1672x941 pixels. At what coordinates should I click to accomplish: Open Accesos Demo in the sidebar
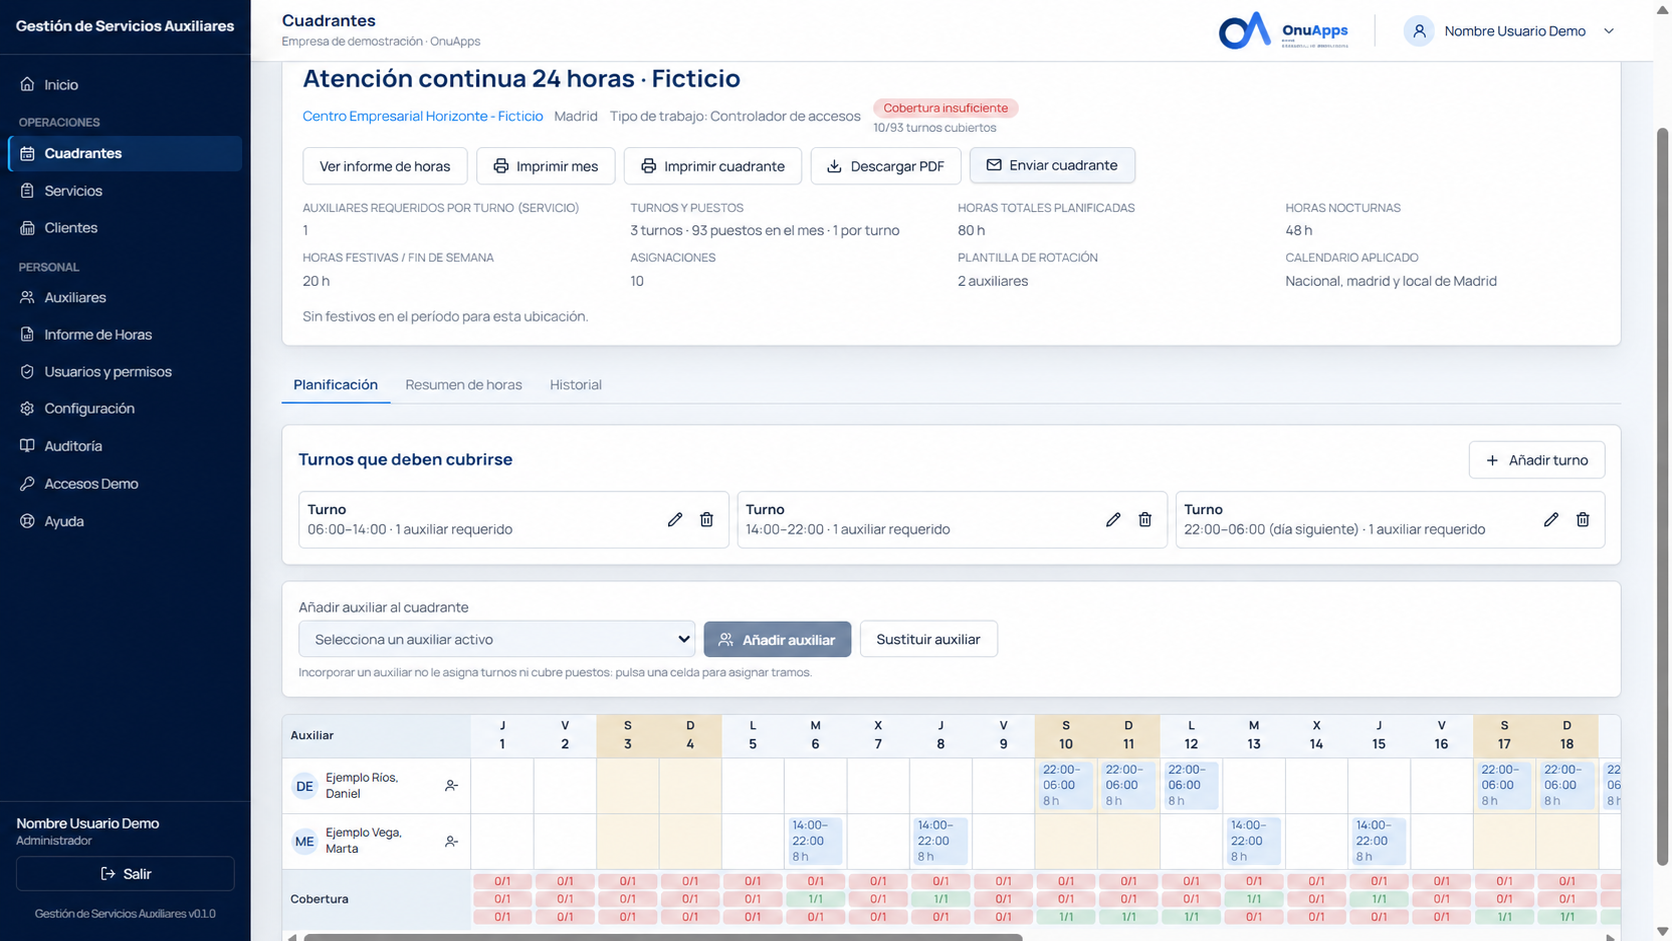[125, 484]
